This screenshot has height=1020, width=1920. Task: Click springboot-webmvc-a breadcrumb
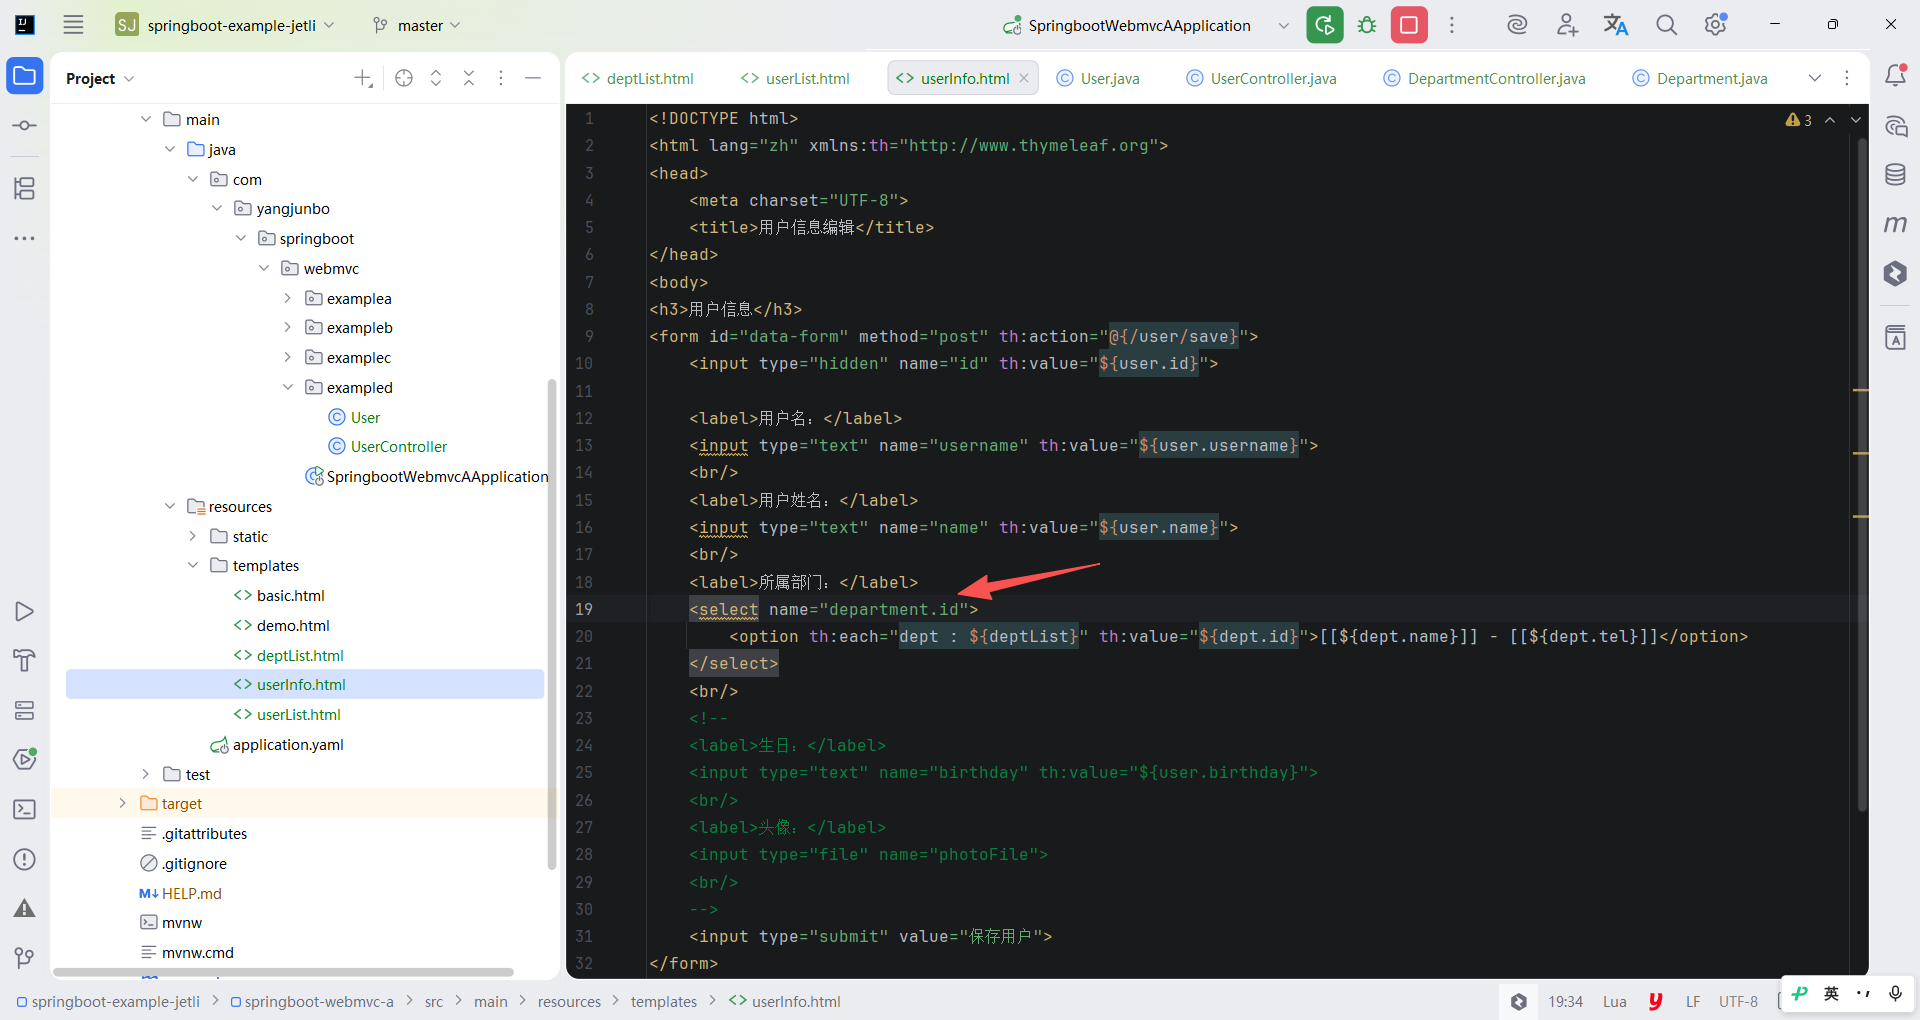pos(312,1001)
